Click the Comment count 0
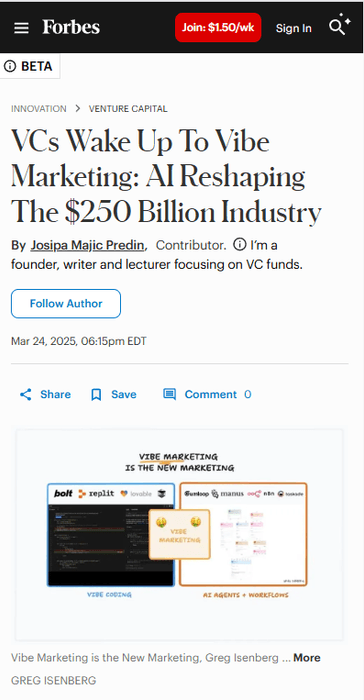 247,394
